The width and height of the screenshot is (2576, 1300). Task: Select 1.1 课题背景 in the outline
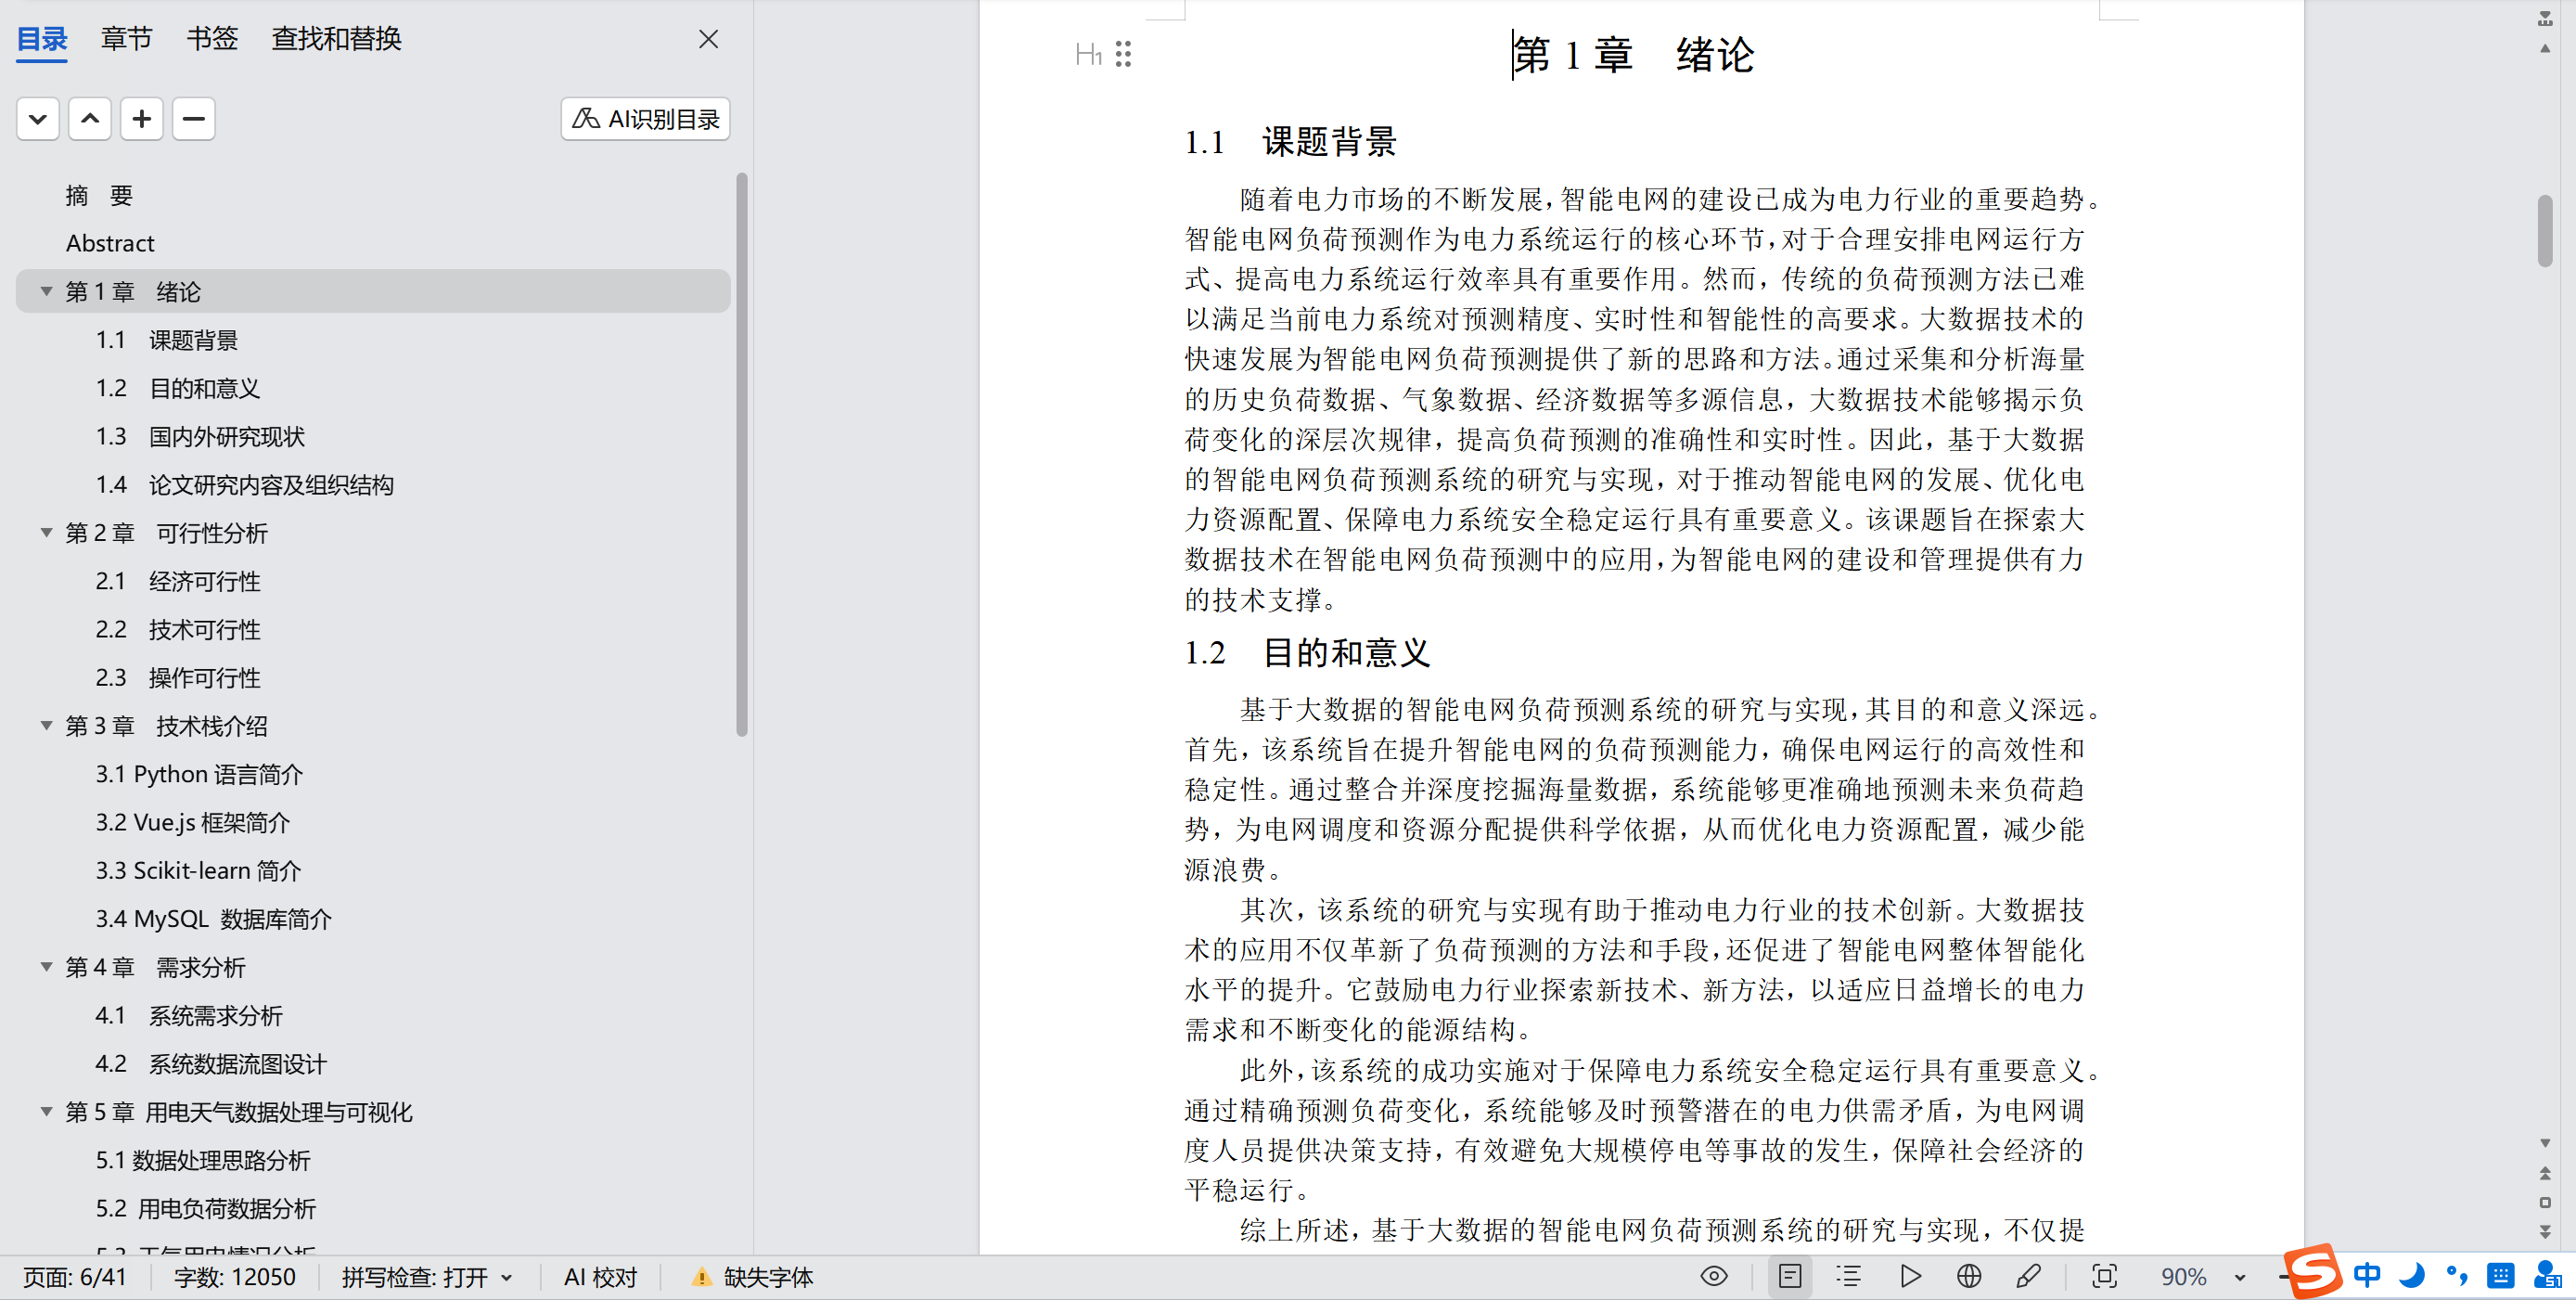tap(167, 340)
